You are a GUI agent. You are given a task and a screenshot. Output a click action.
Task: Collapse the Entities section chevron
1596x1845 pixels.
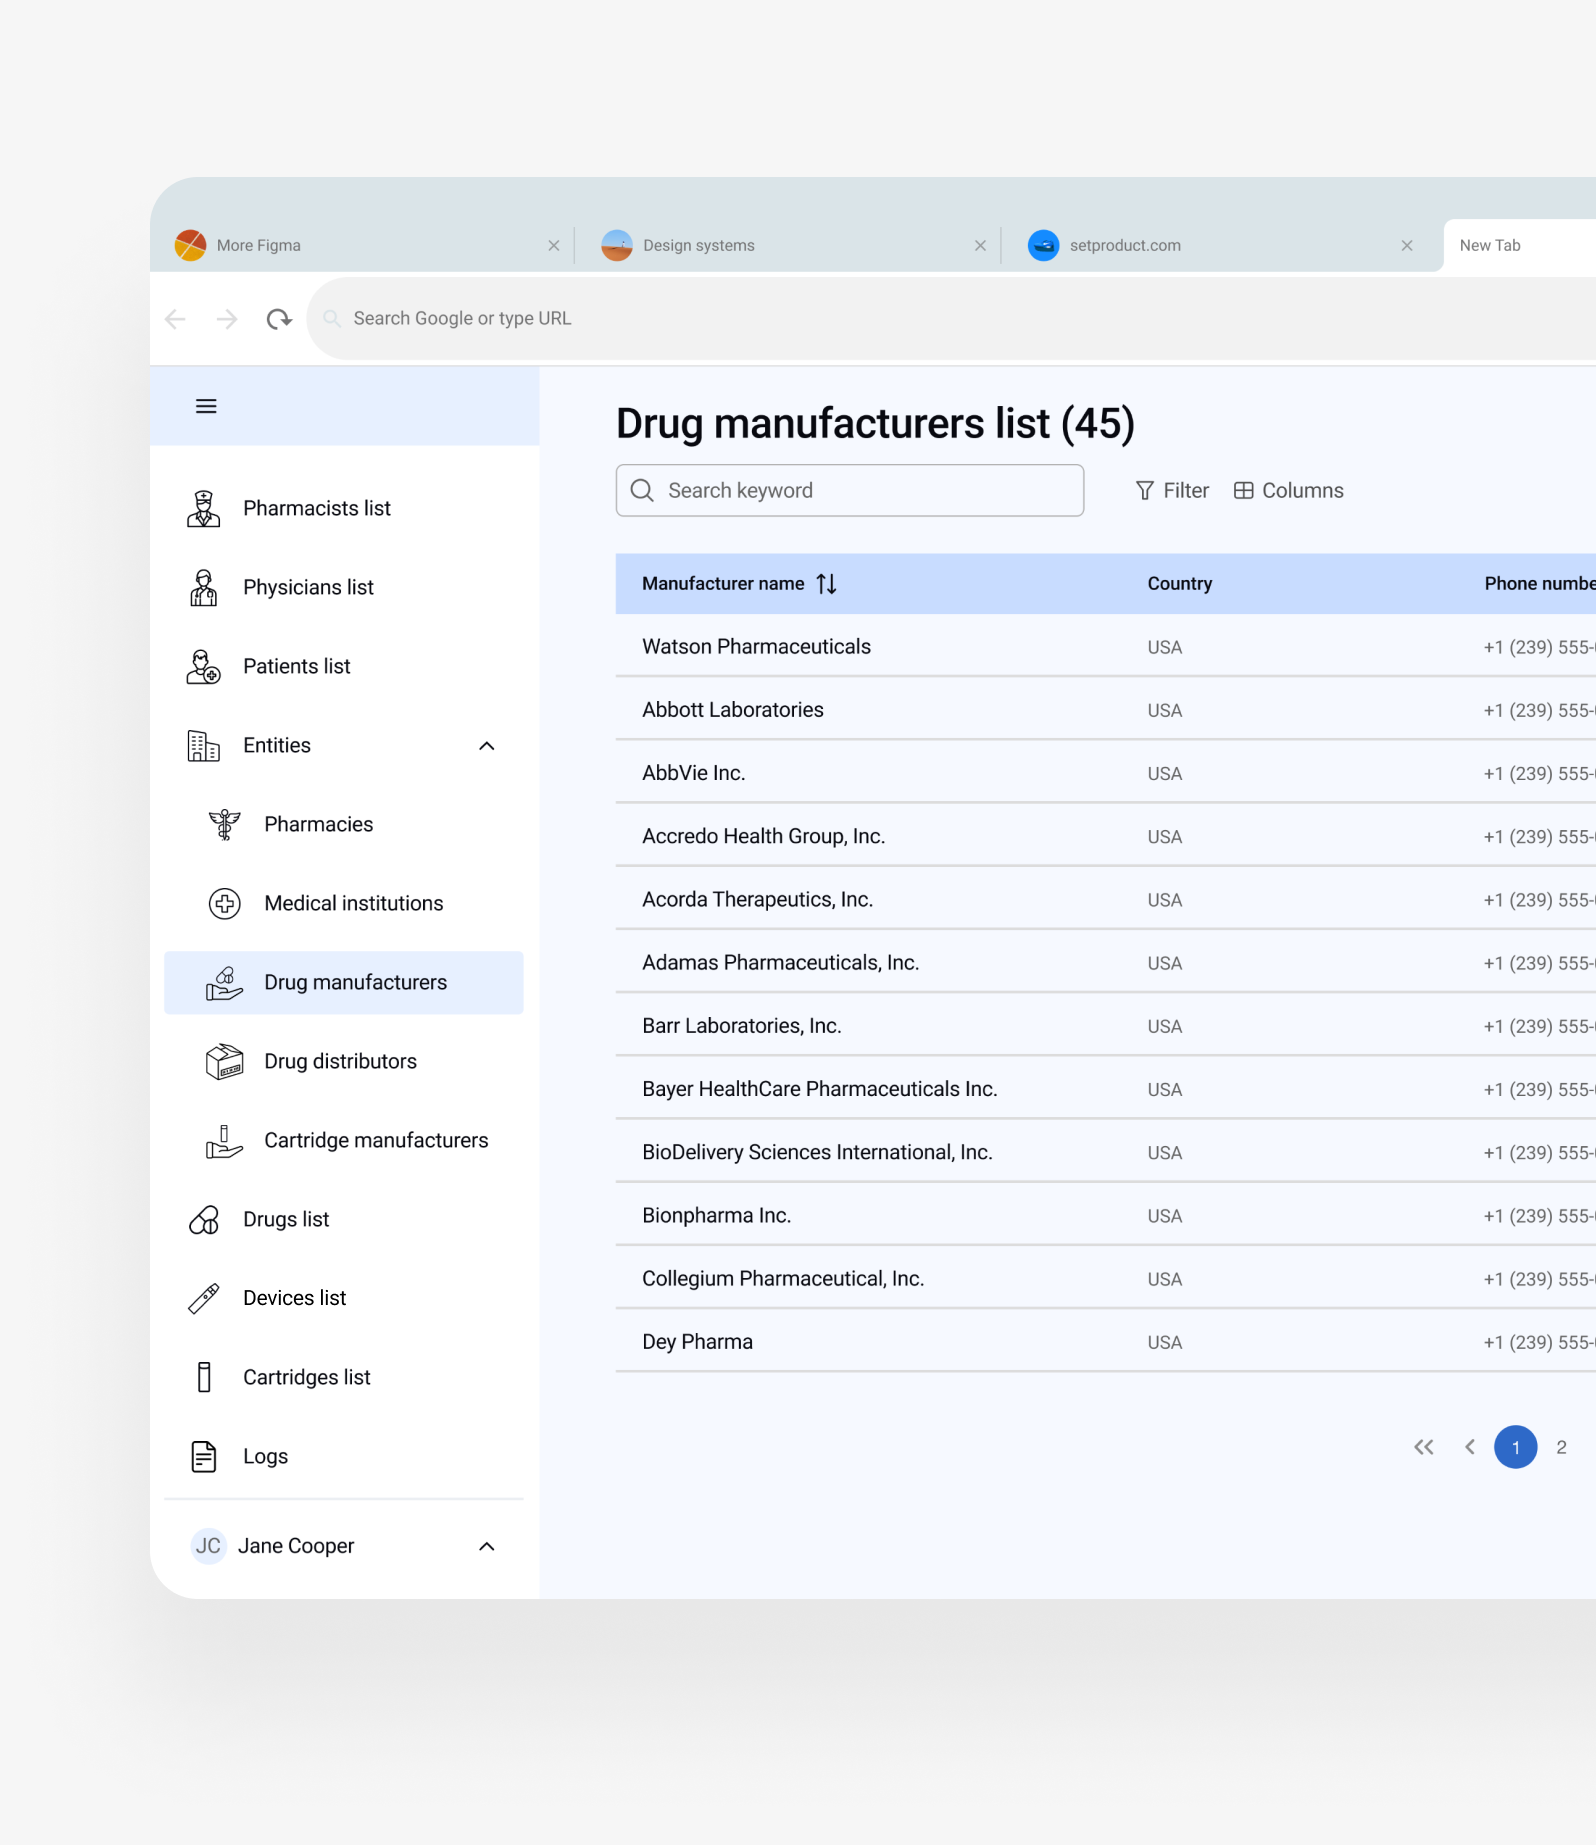point(487,746)
